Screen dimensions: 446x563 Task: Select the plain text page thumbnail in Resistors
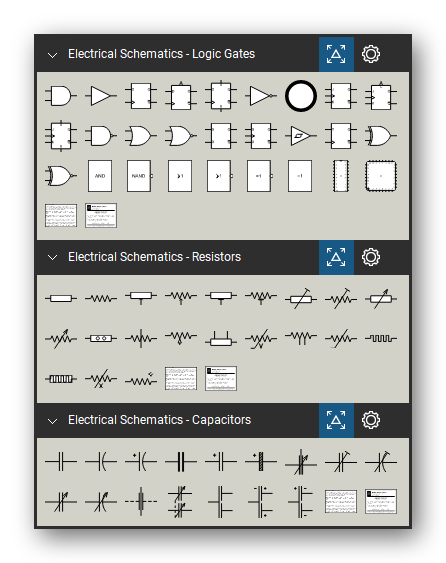(x=181, y=378)
